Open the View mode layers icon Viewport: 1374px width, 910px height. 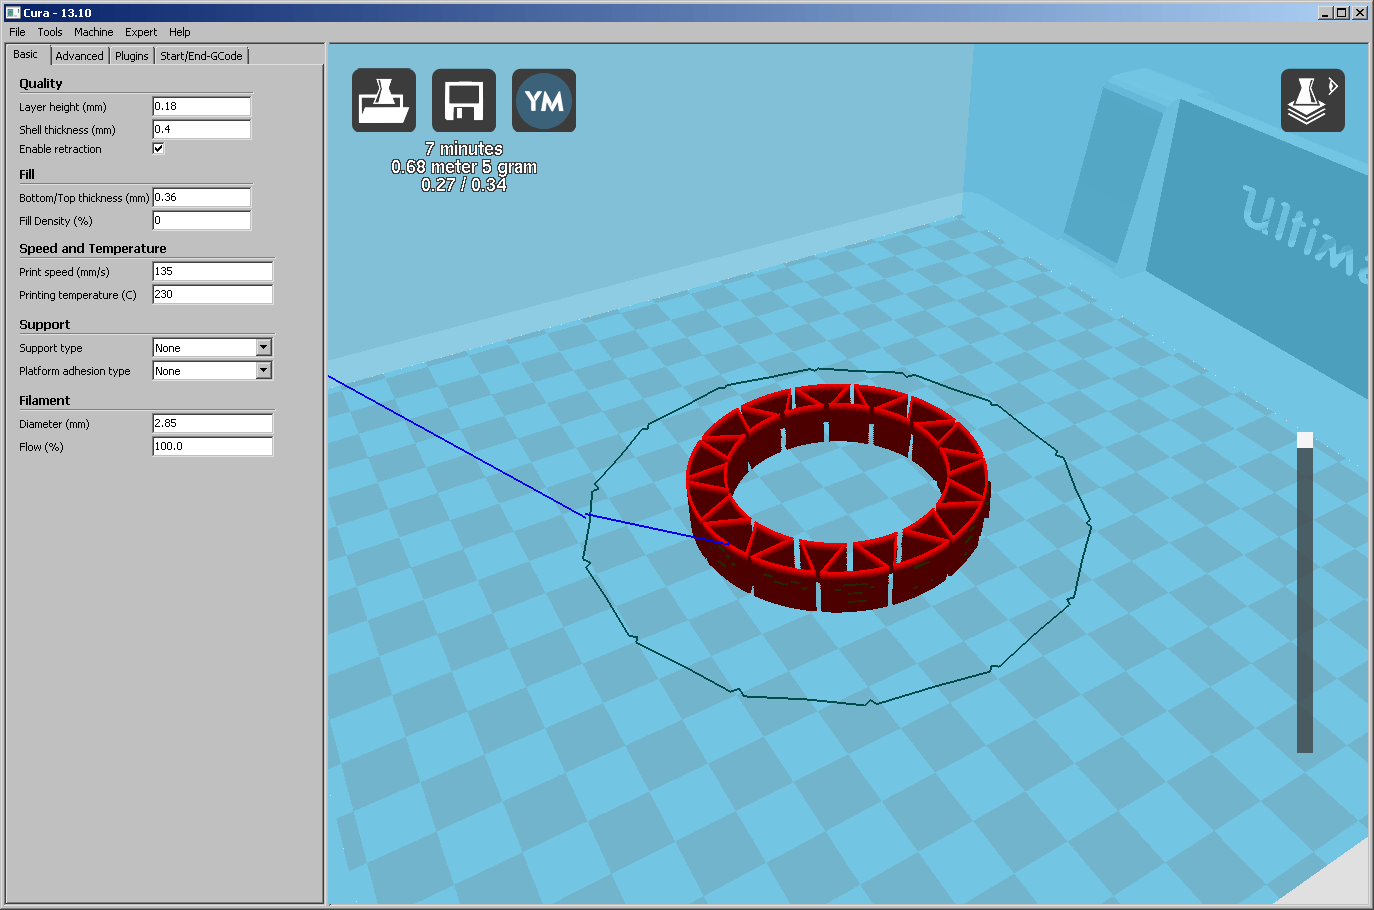1313,100
